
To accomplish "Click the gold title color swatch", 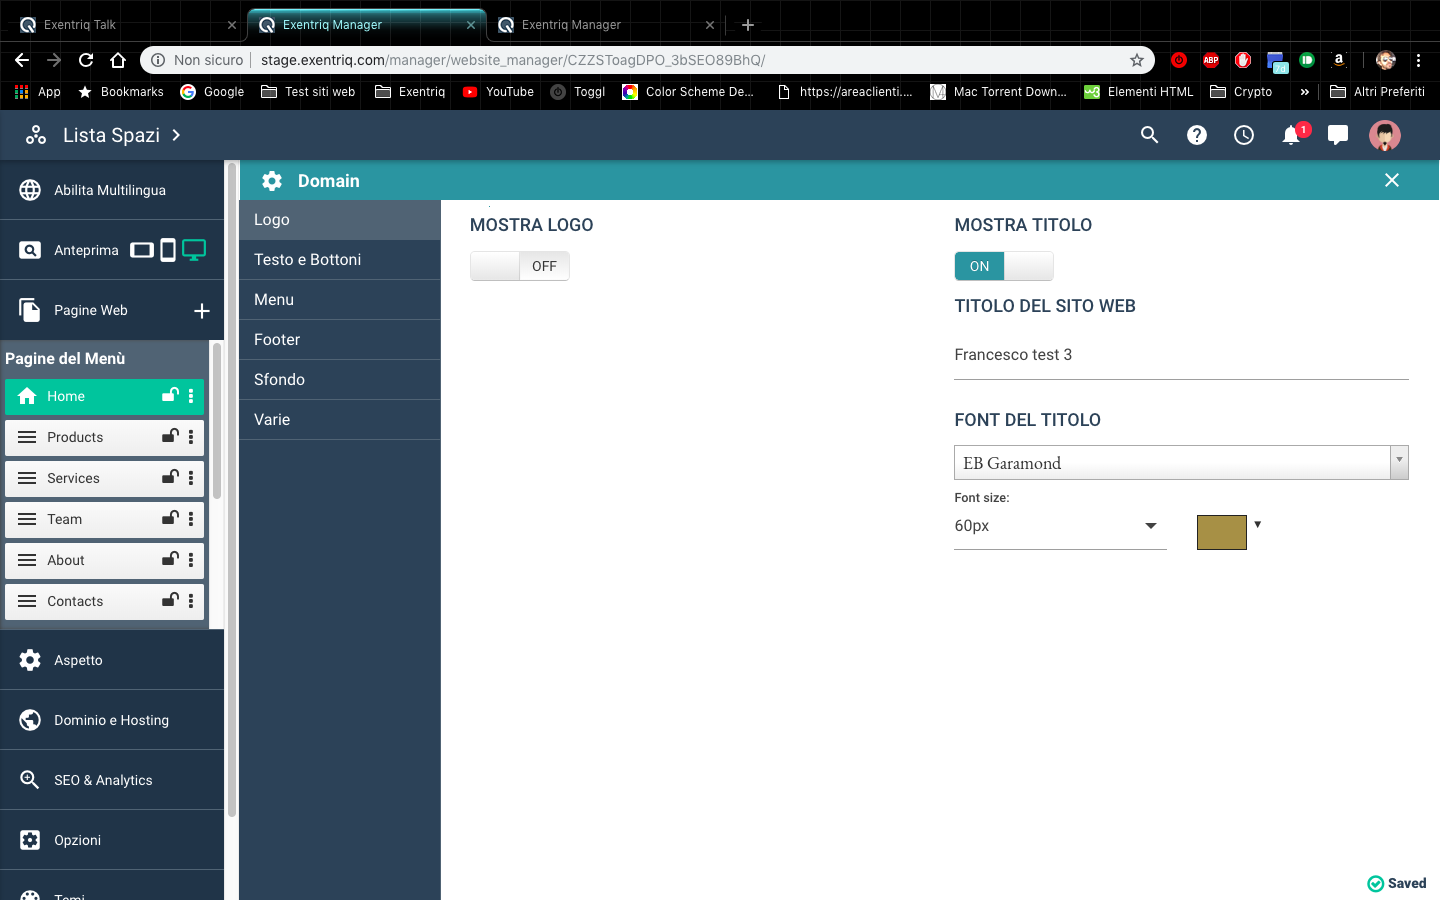I will [1221, 532].
